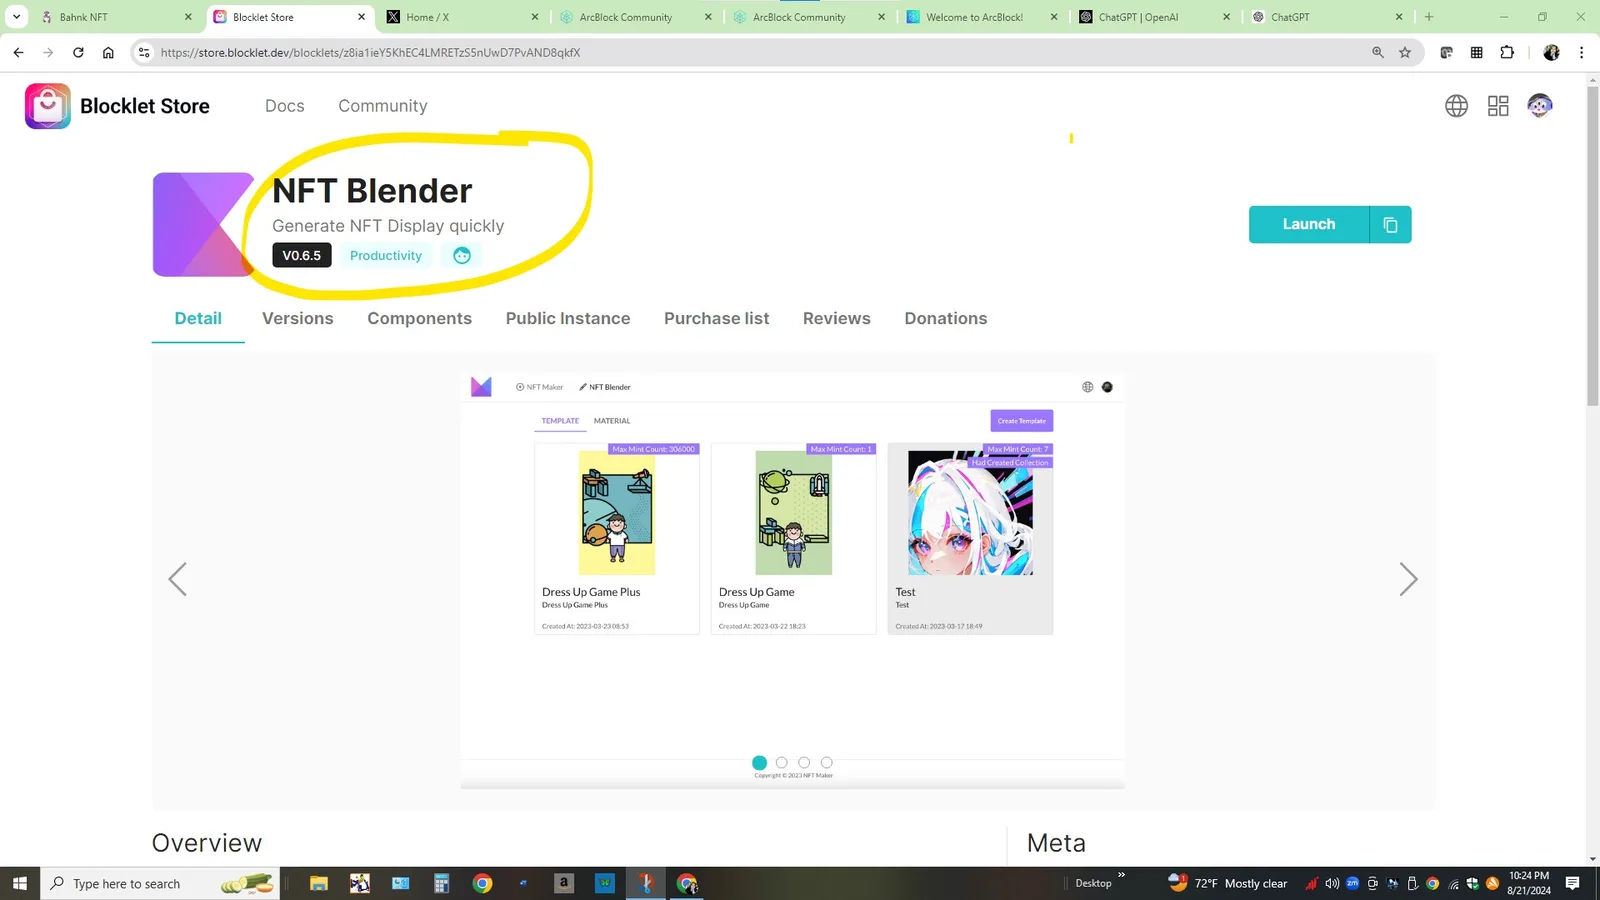This screenshot has width=1600, height=900.
Task: Switch to the Bahnk NFT browser tab
Action: click(x=115, y=17)
